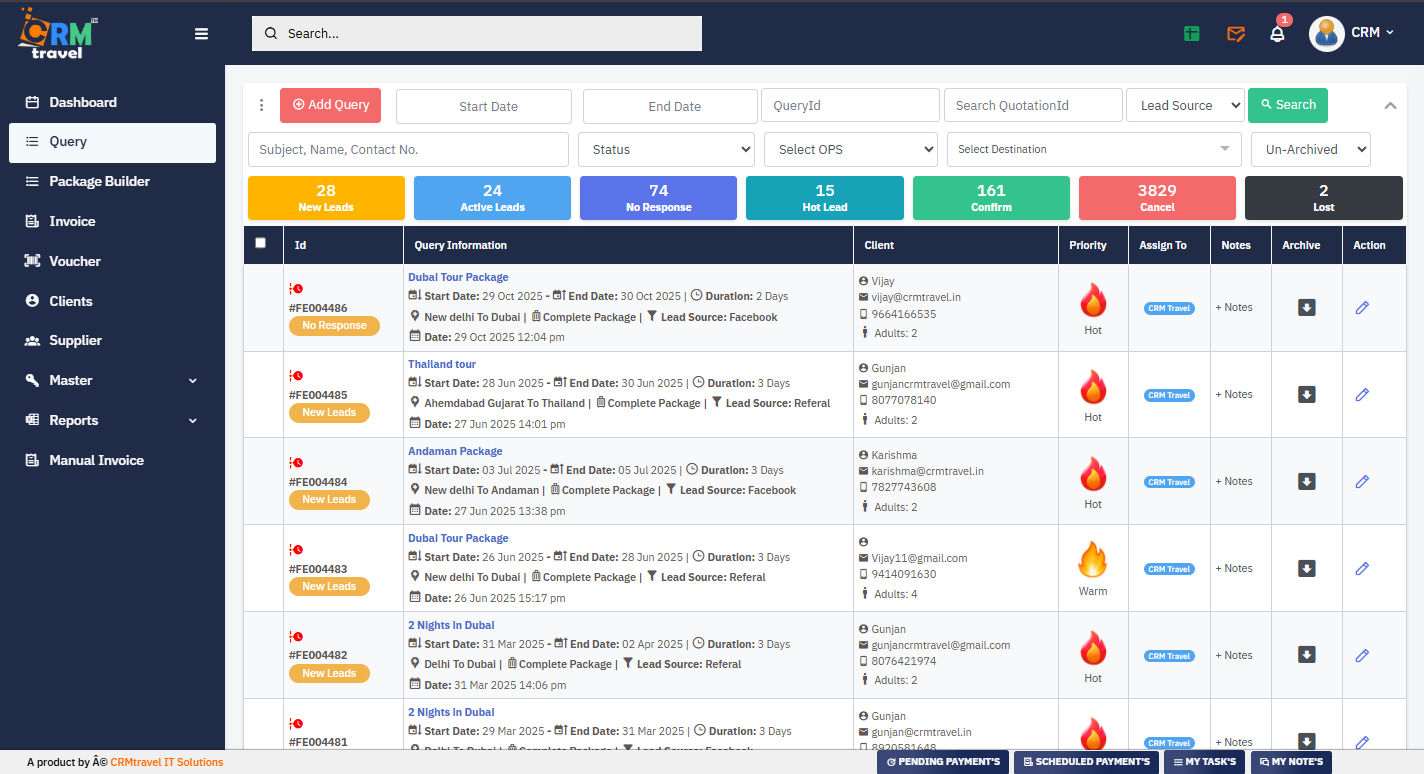Expand the Status dropdown
This screenshot has width=1424, height=774.
(666, 149)
